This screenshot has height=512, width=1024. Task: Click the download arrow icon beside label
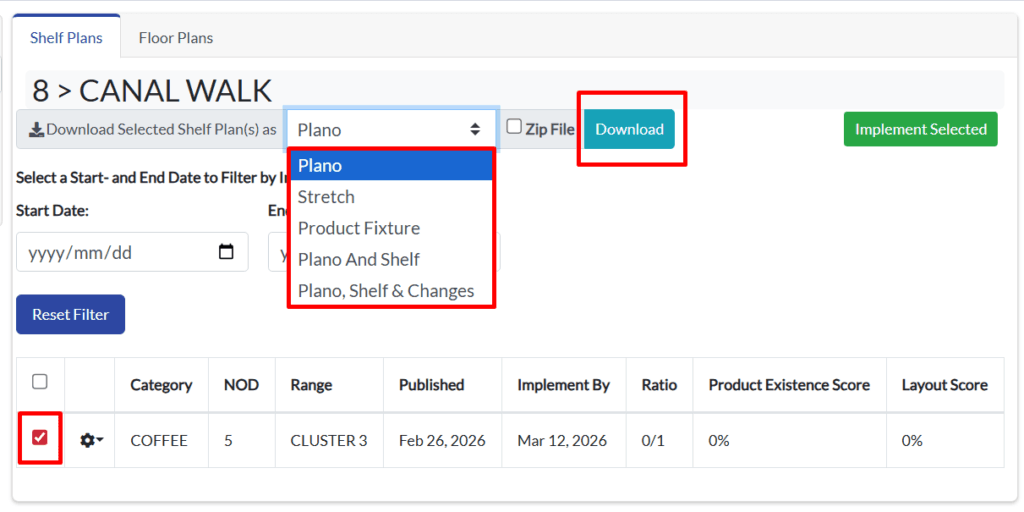pyautogui.click(x=36, y=129)
